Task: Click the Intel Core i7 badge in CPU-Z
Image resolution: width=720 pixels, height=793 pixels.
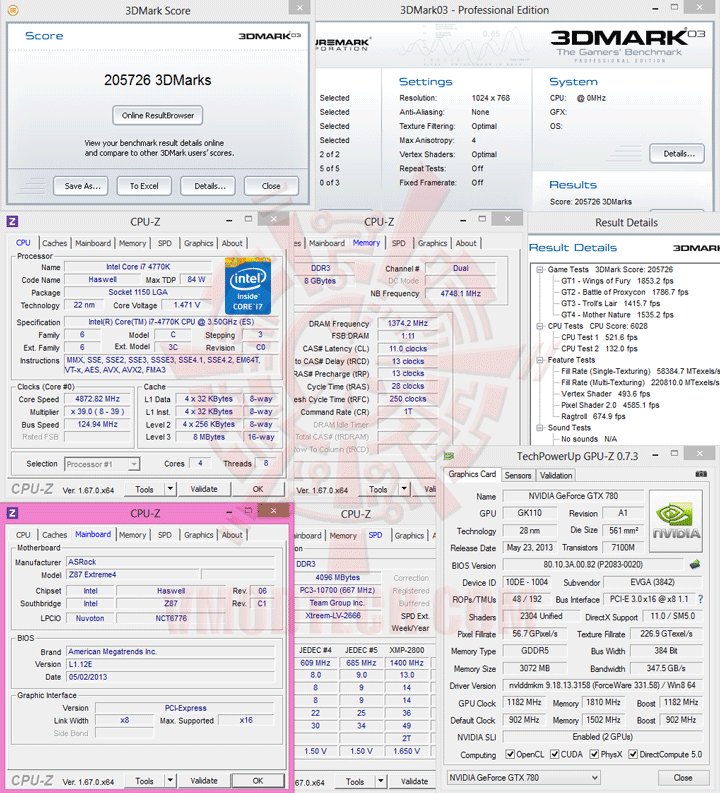Action: pos(248,286)
